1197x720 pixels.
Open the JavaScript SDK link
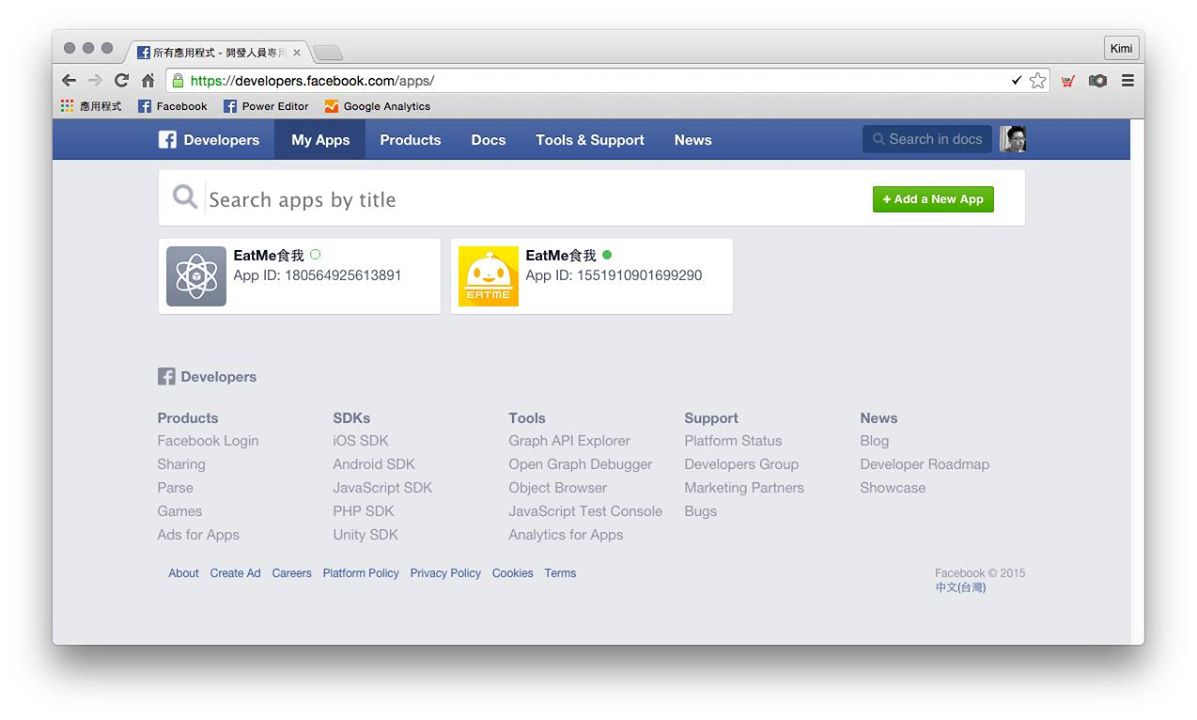coord(382,488)
